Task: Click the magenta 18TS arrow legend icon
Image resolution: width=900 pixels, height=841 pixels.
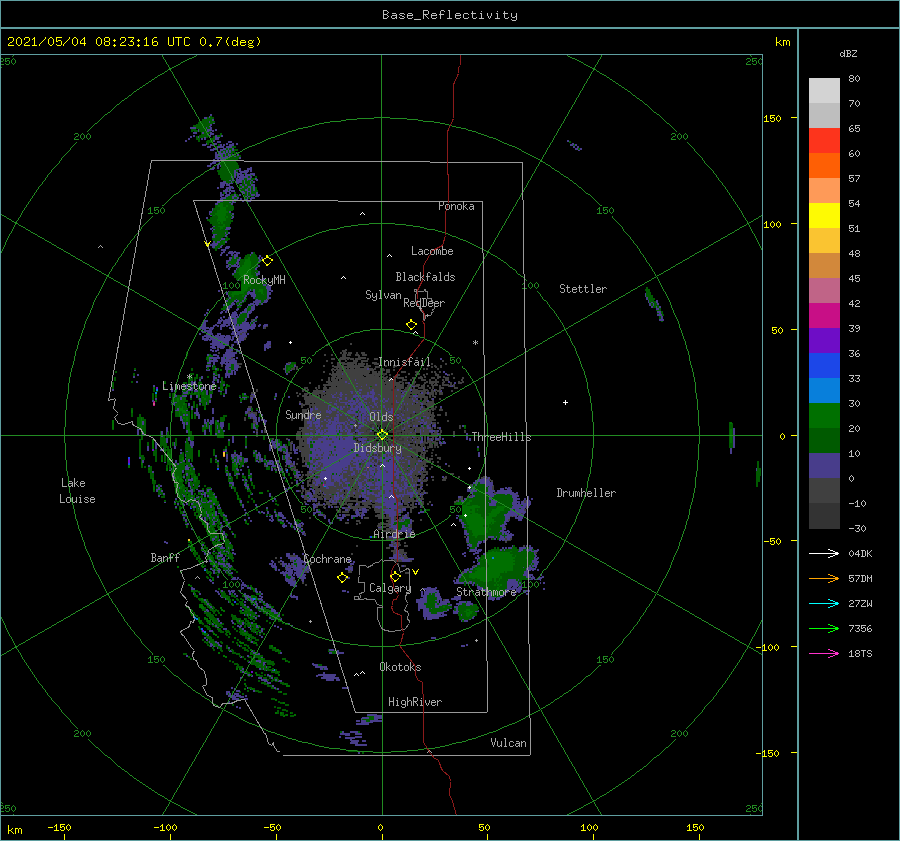Action: point(824,653)
